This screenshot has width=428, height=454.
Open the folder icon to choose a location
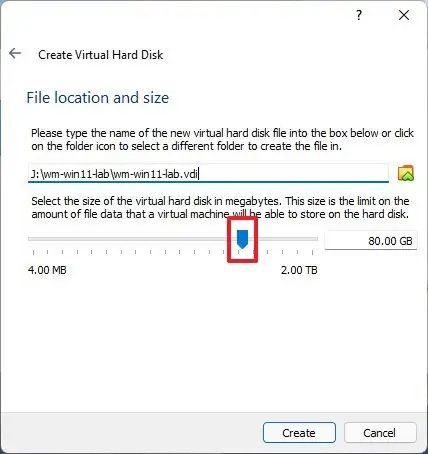[x=406, y=173]
